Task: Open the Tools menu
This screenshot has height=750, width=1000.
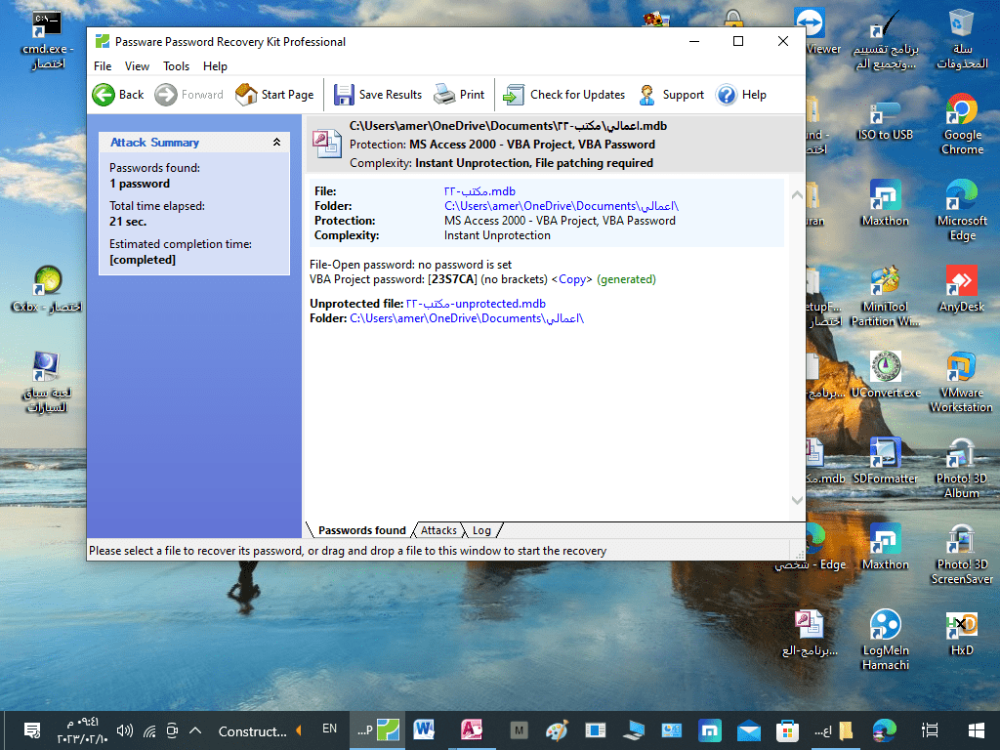Action: click(x=176, y=66)
